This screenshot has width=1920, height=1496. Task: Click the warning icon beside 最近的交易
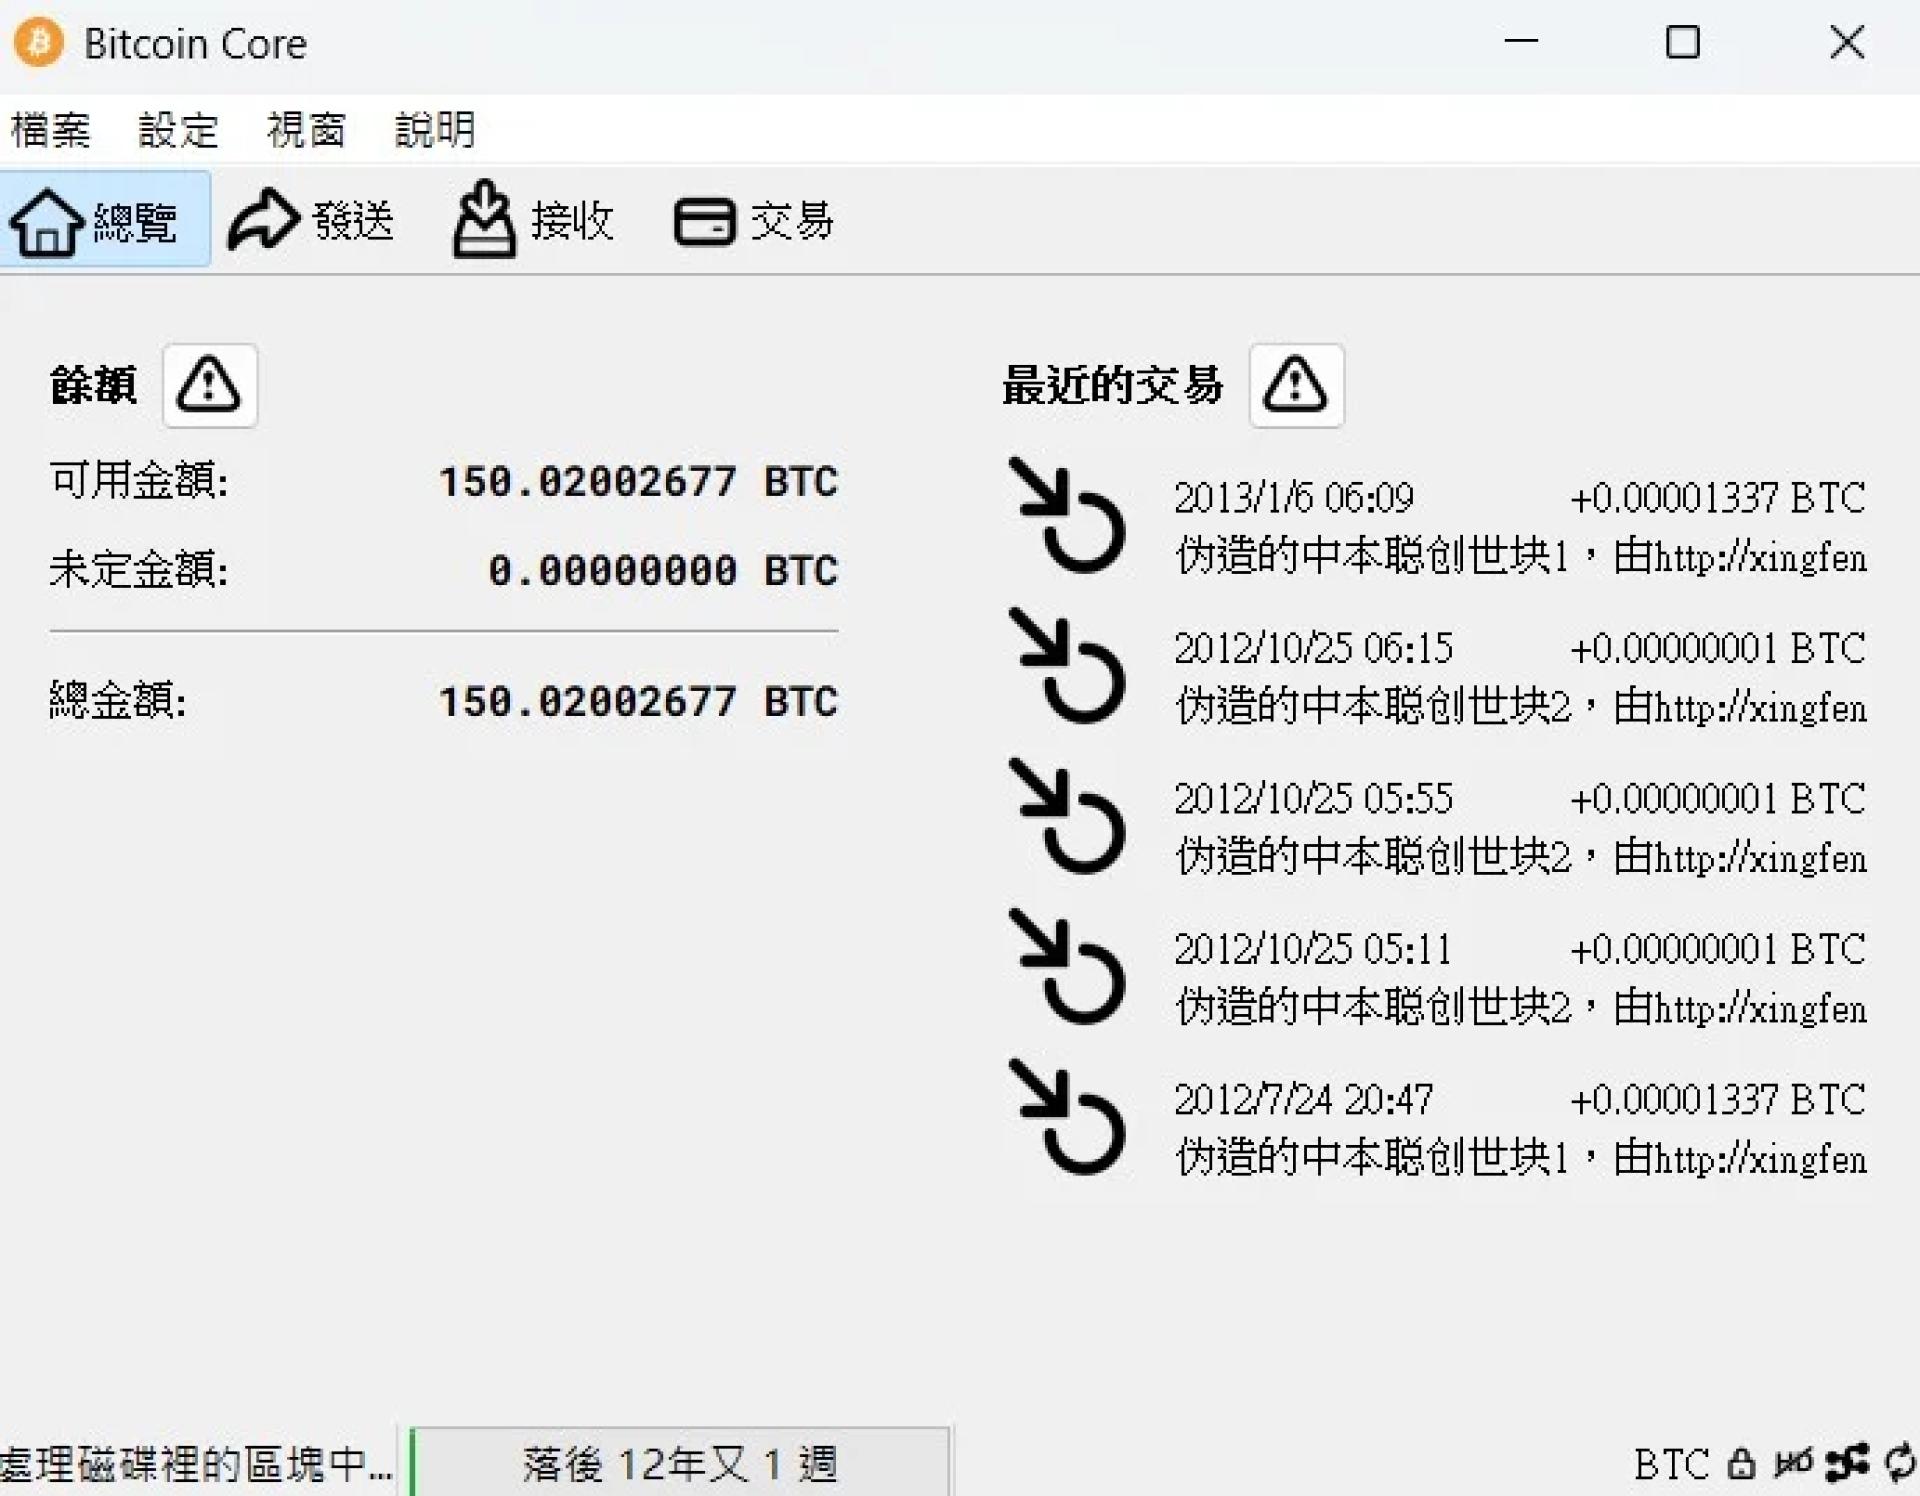(1295, 386)
